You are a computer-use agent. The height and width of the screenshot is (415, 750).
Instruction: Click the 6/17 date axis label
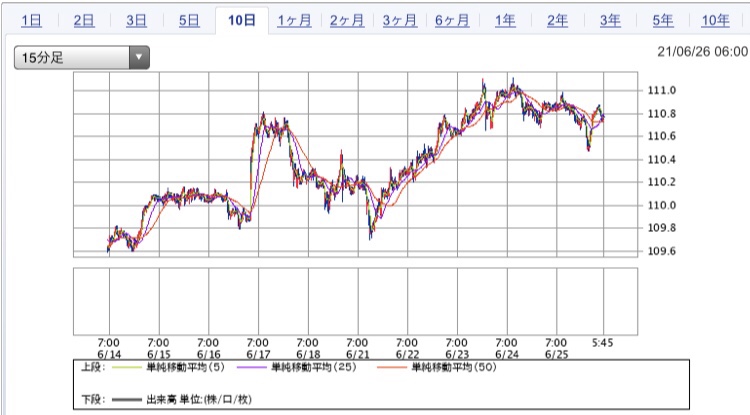(258, 355)
